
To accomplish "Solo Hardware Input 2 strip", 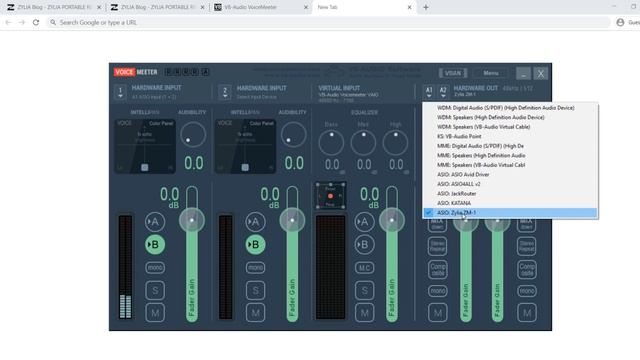I will (256, 290).
